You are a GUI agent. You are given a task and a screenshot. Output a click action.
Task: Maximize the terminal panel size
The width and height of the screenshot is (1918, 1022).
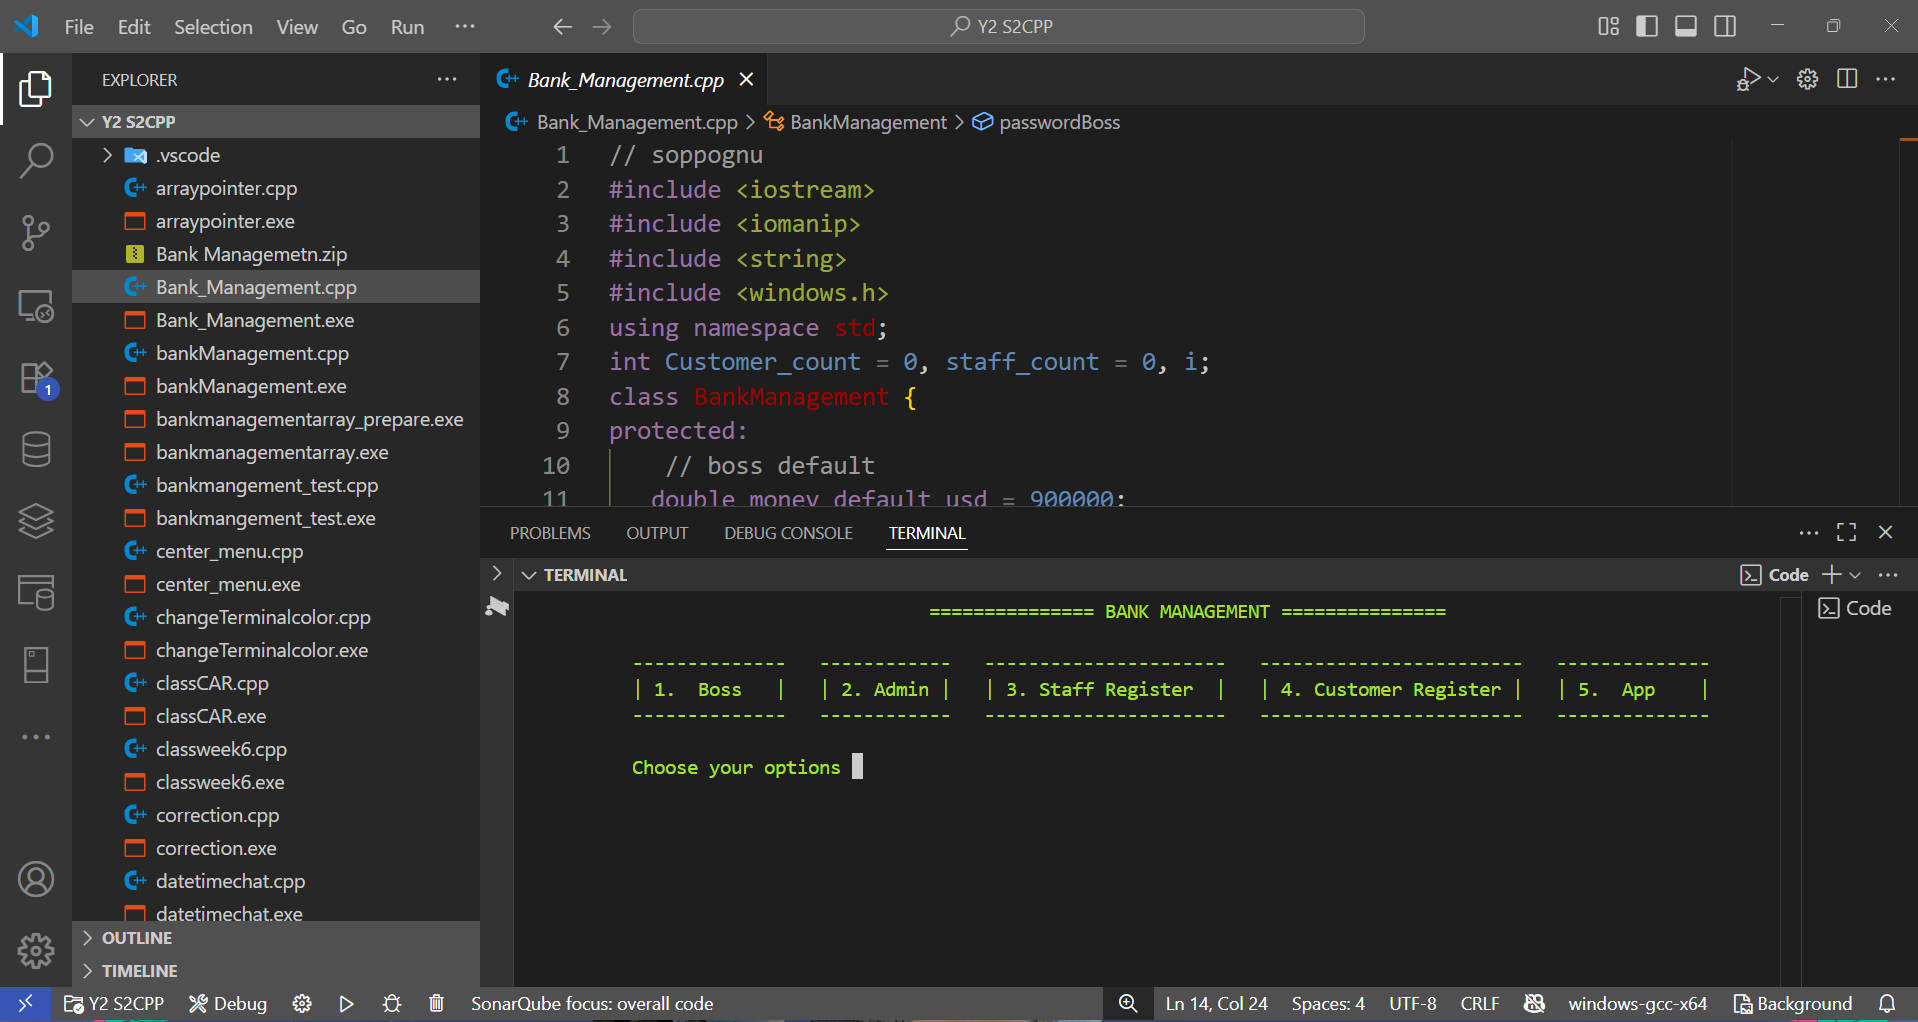(1846, 532)
